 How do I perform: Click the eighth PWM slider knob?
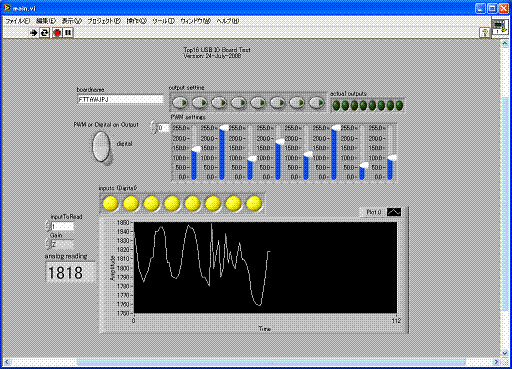pyautogui.click(x=392, y=158)
